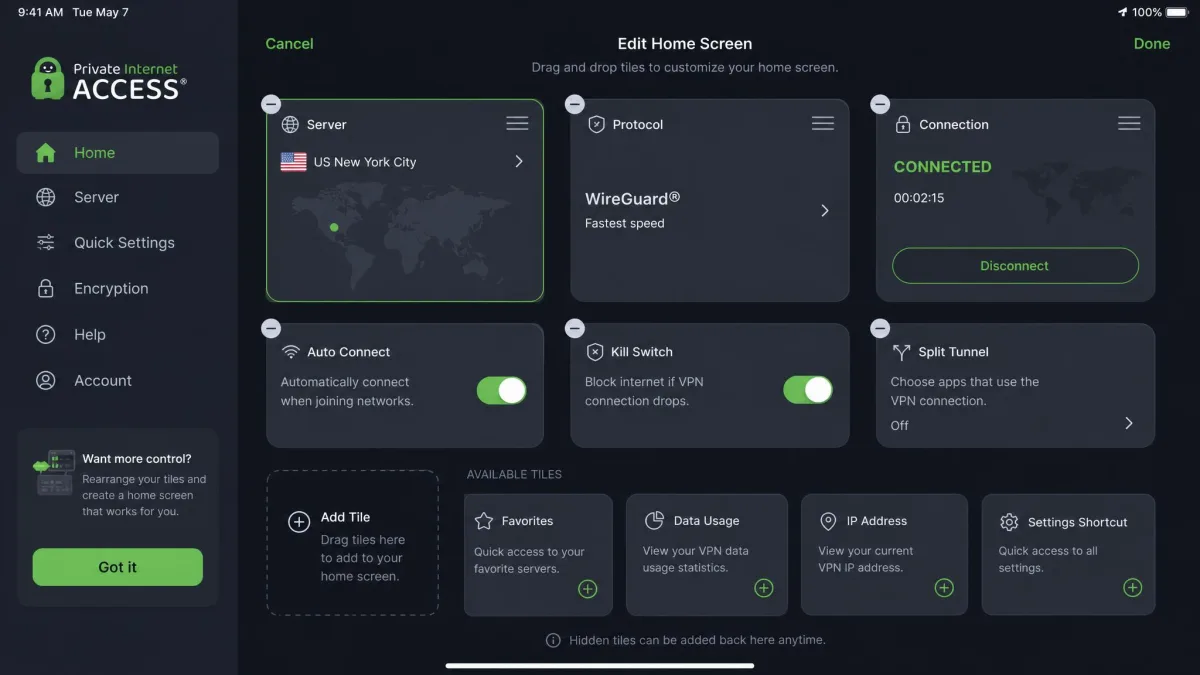Remove the Protocol tile with minus icon

[574, 104]
